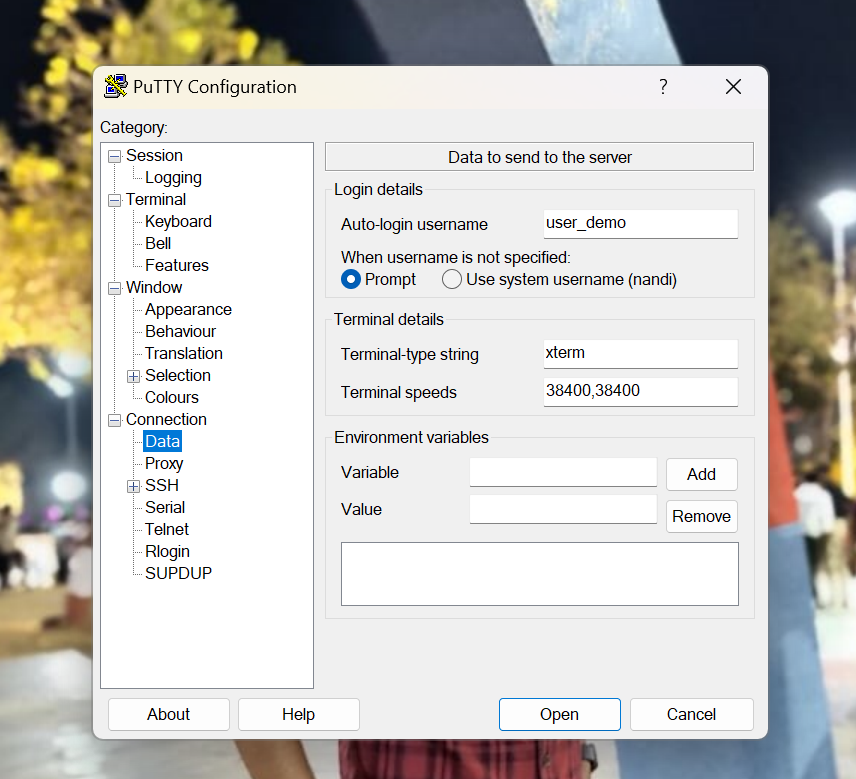Image resolution: width=856 pixels, height=779 pixels.
Task: Open the Rlogin settings
Action: point(167,551)
